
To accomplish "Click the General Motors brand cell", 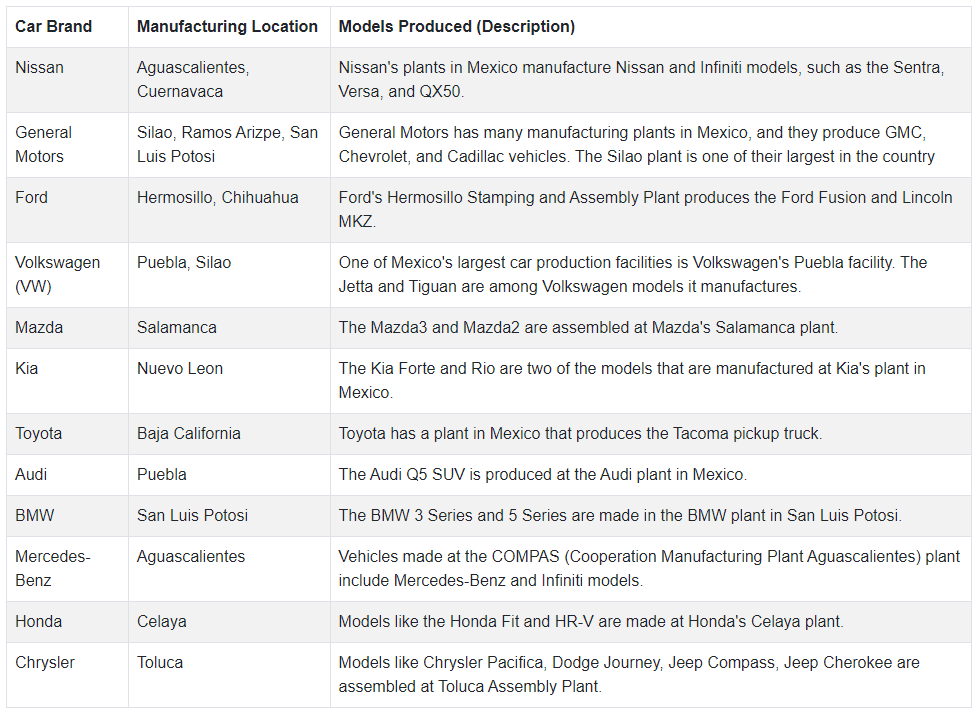I will coord(67,145).
